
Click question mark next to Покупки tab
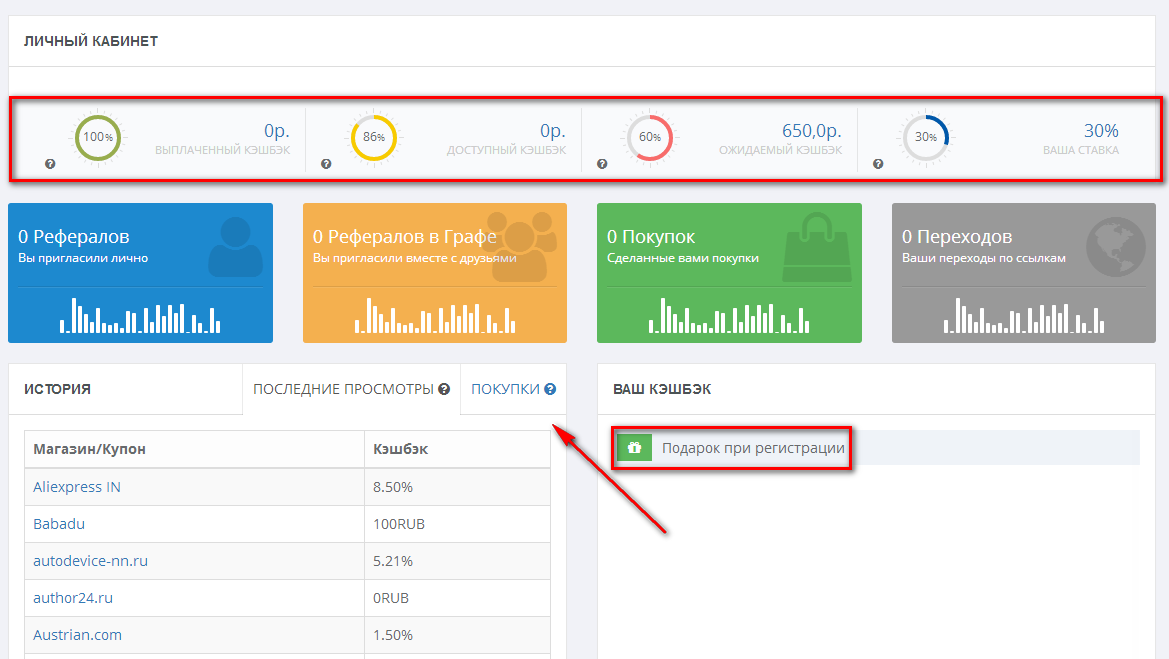pyautogui.click(x=550, y=389)
